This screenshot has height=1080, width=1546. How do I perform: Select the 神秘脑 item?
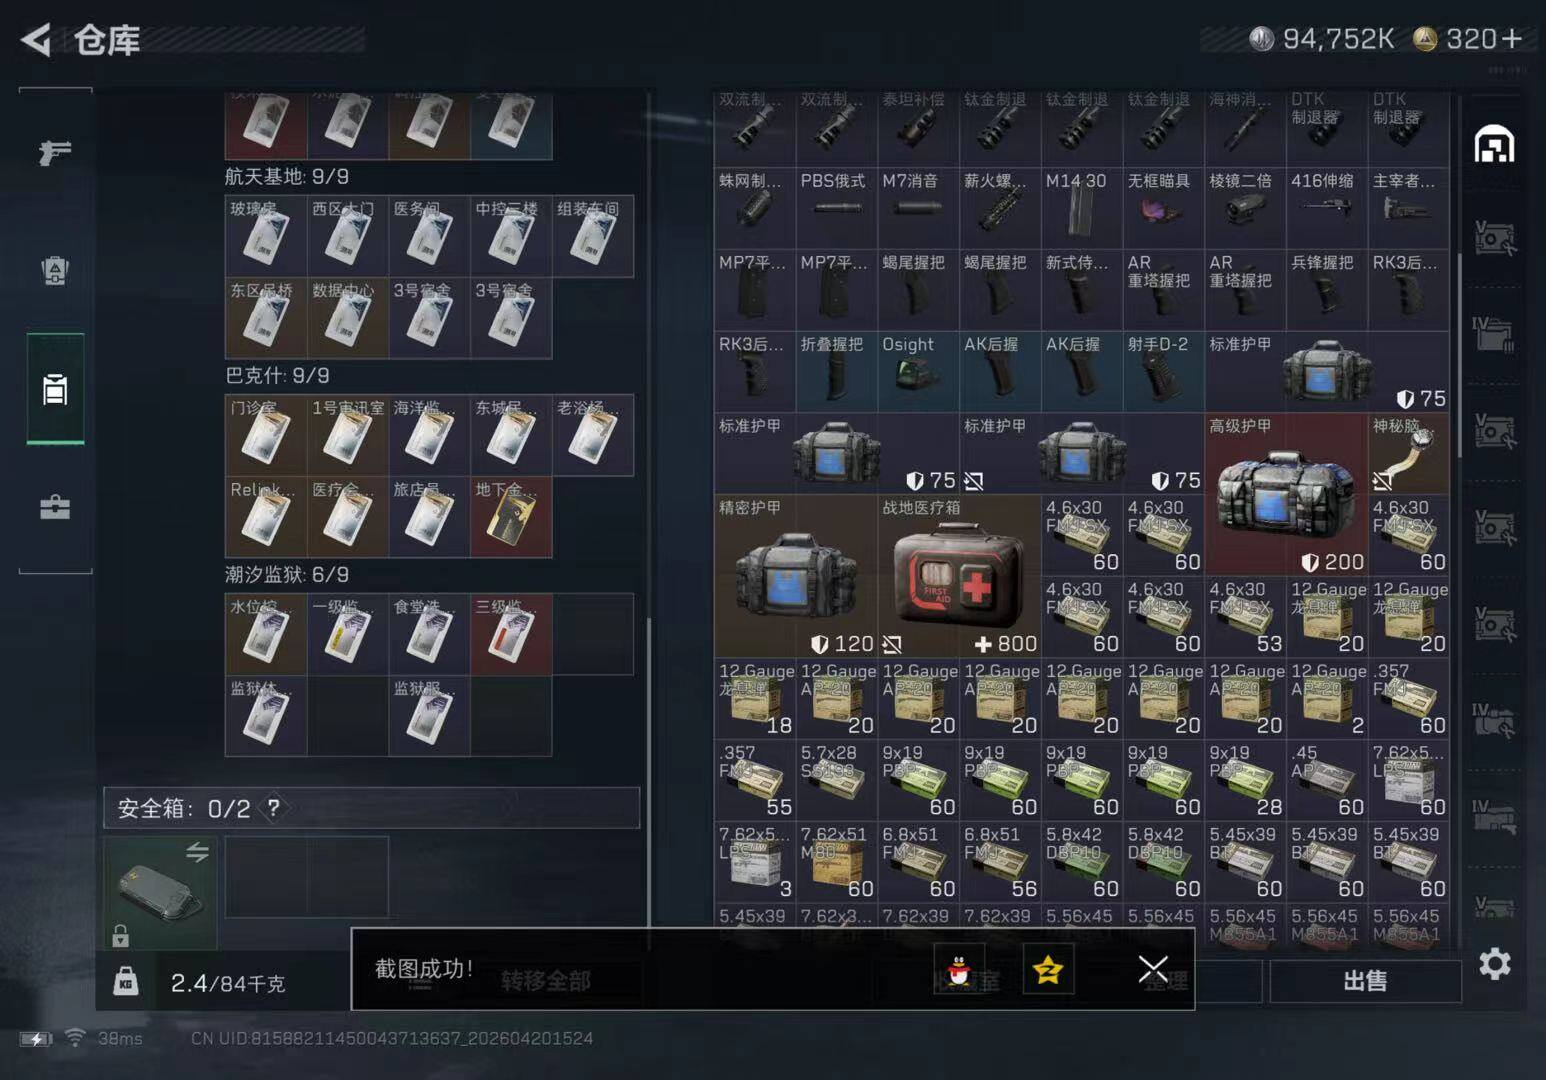click(1409, 453)
